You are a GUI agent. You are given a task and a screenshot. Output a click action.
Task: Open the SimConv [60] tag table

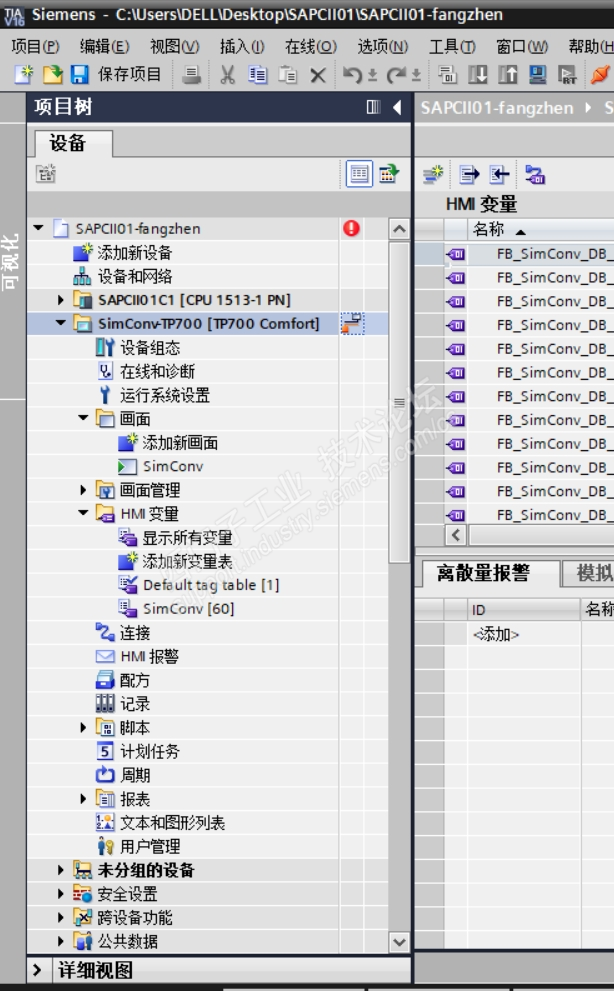(x=188, y=609)
